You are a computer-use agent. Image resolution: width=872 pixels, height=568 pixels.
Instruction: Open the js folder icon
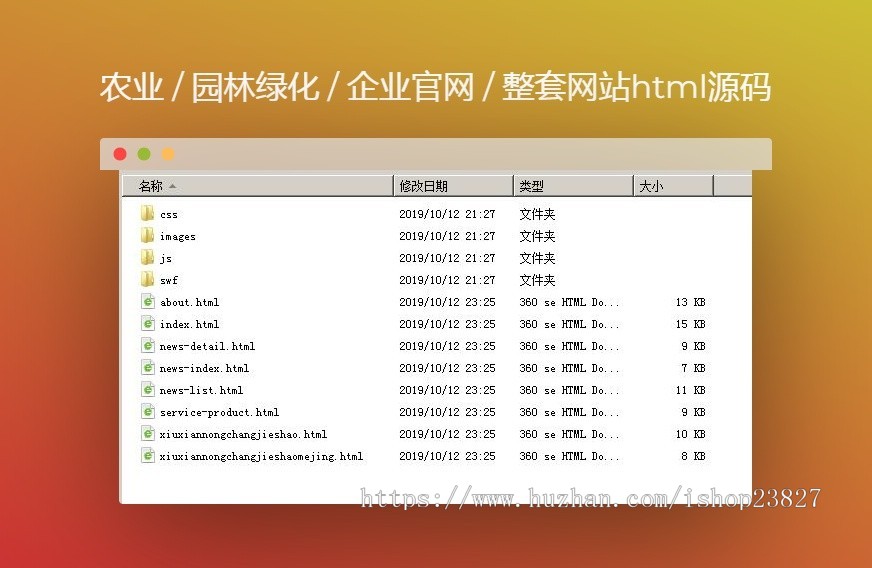click(x=147, y=257)
